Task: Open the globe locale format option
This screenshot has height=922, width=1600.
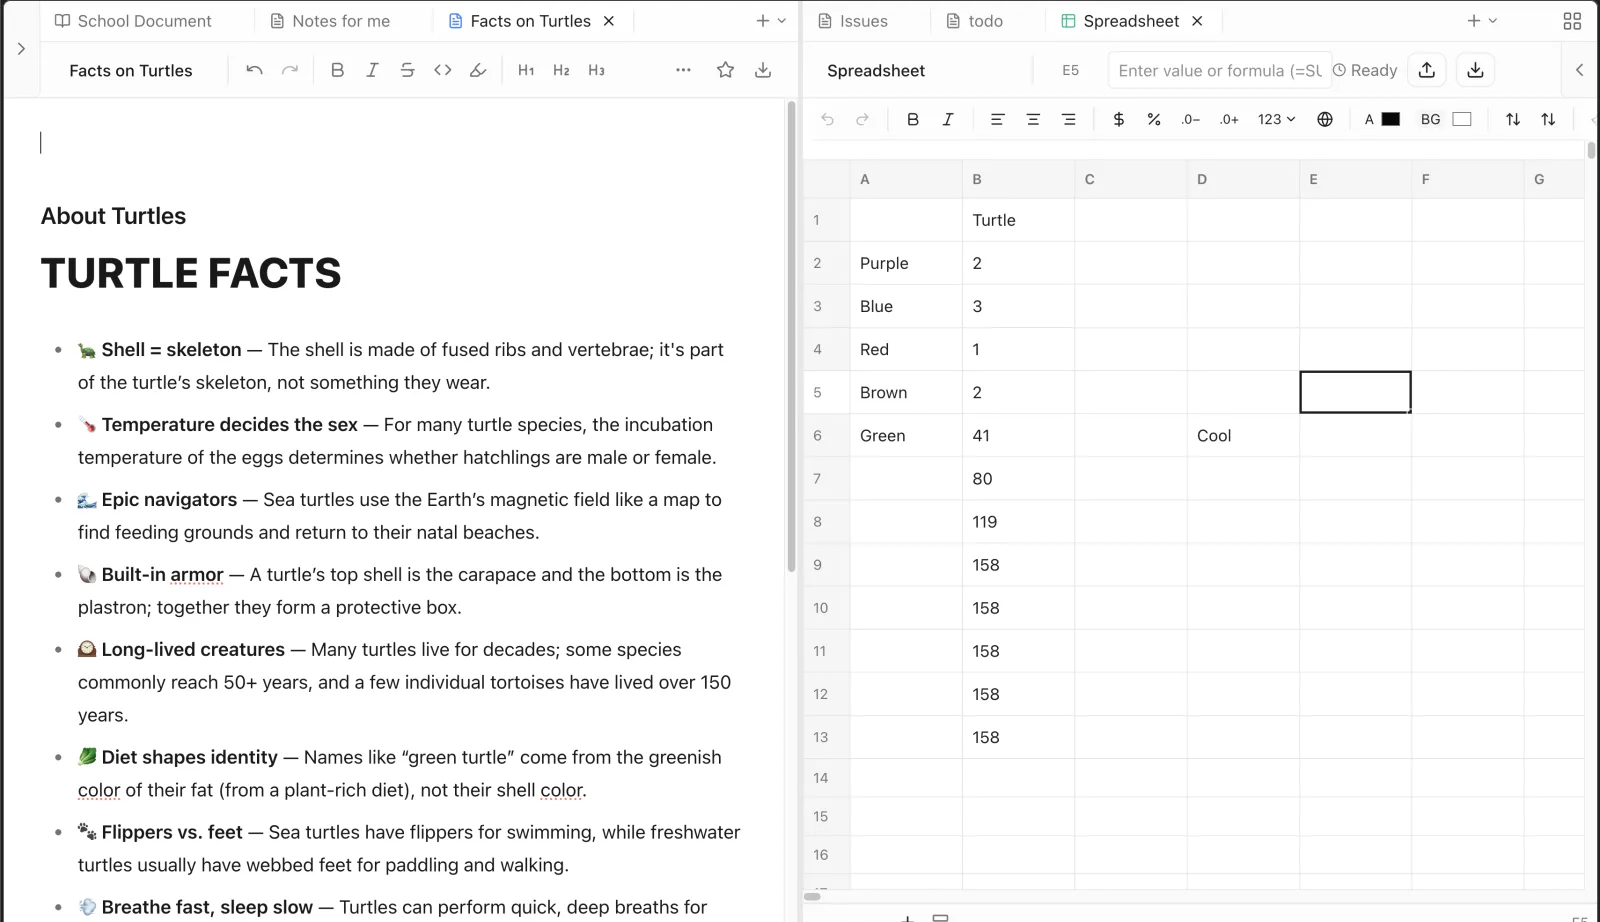Action: (x=1325, y=119)
